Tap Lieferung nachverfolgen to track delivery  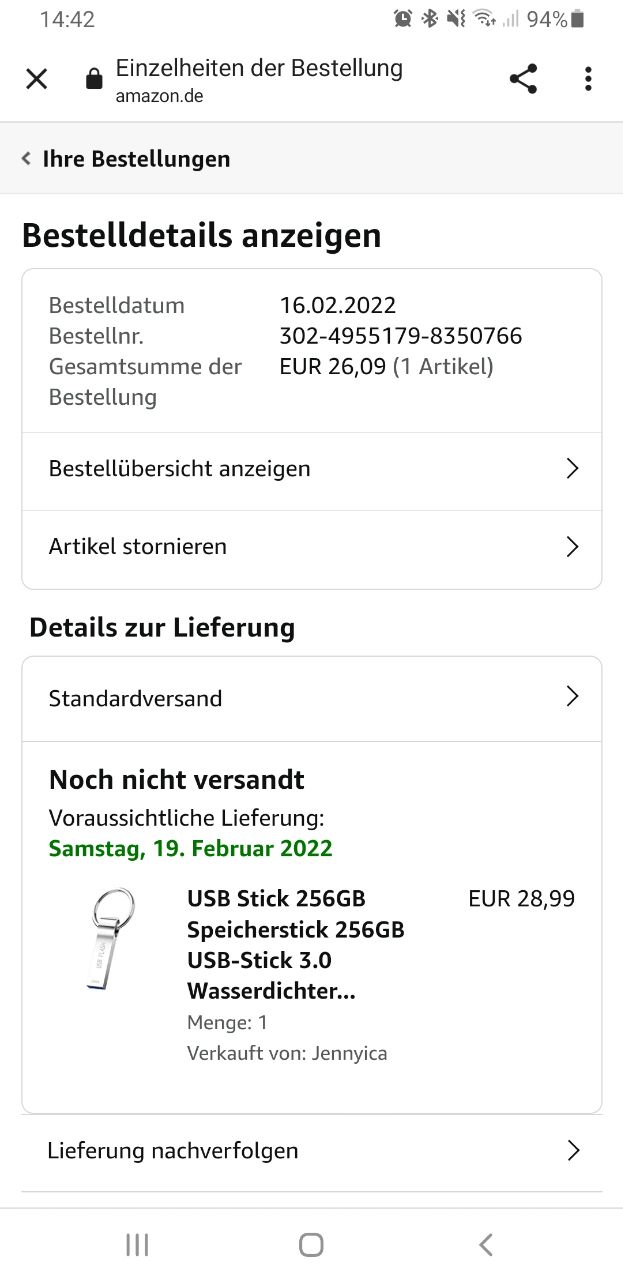pos(173,1151)
